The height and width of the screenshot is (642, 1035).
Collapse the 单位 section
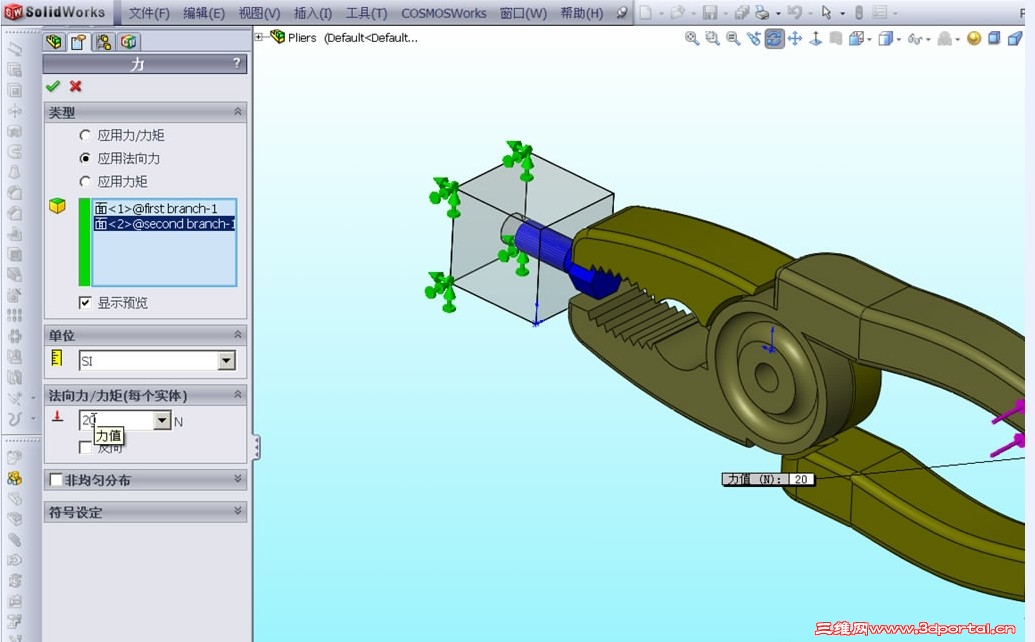click(238, 335)
